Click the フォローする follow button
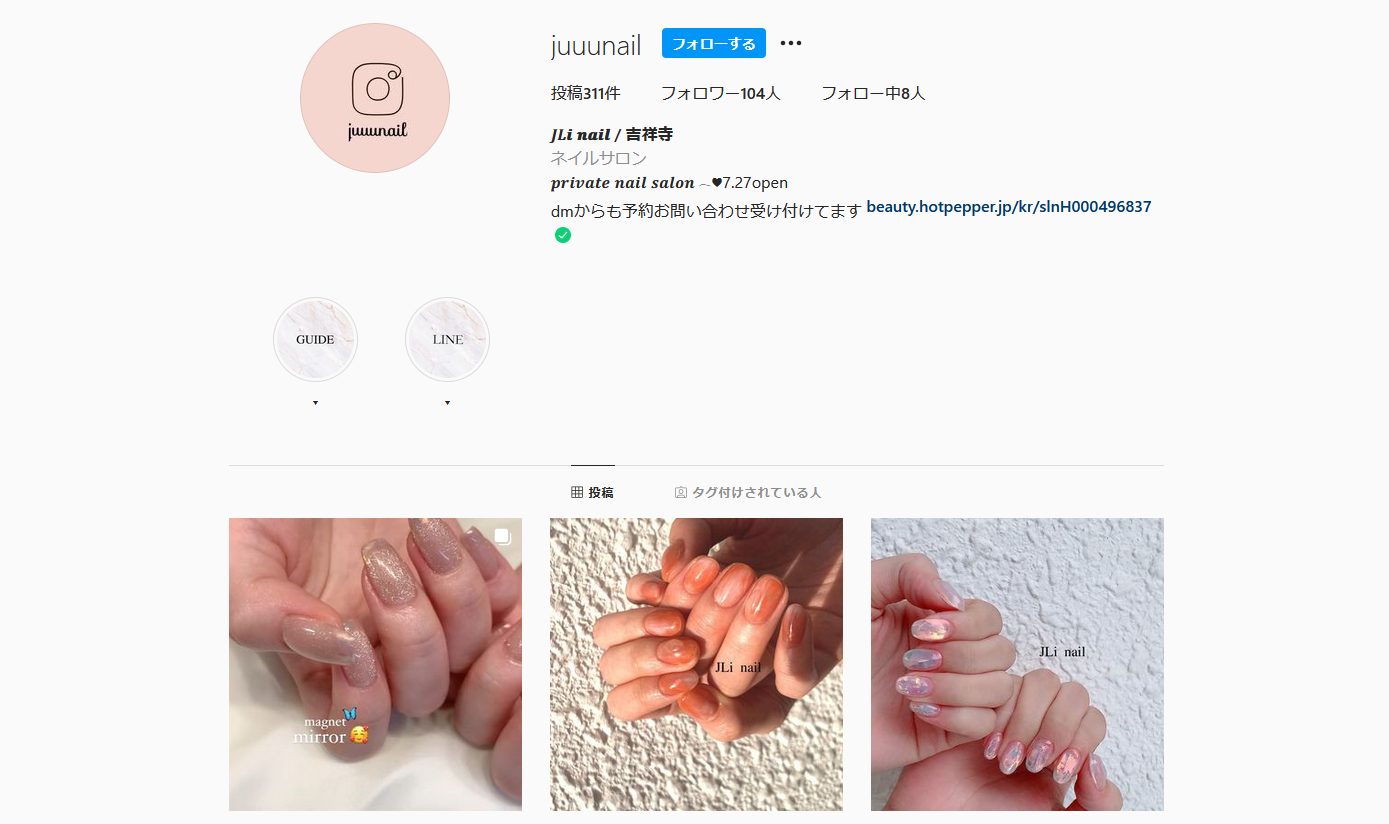This screenshot has width=1389, height=824. point(714,43)
